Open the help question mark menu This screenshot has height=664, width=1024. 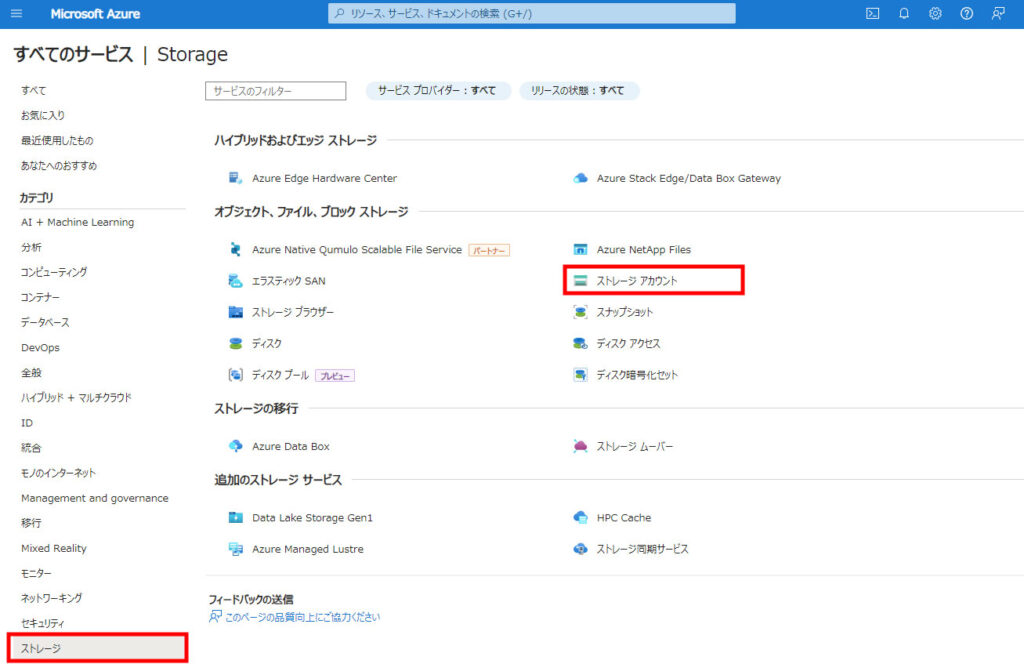coord(967,14)
